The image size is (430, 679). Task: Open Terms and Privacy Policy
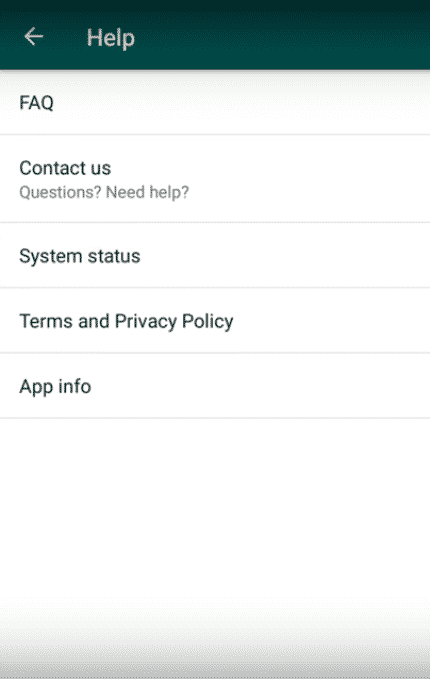(x=215, y=321)
